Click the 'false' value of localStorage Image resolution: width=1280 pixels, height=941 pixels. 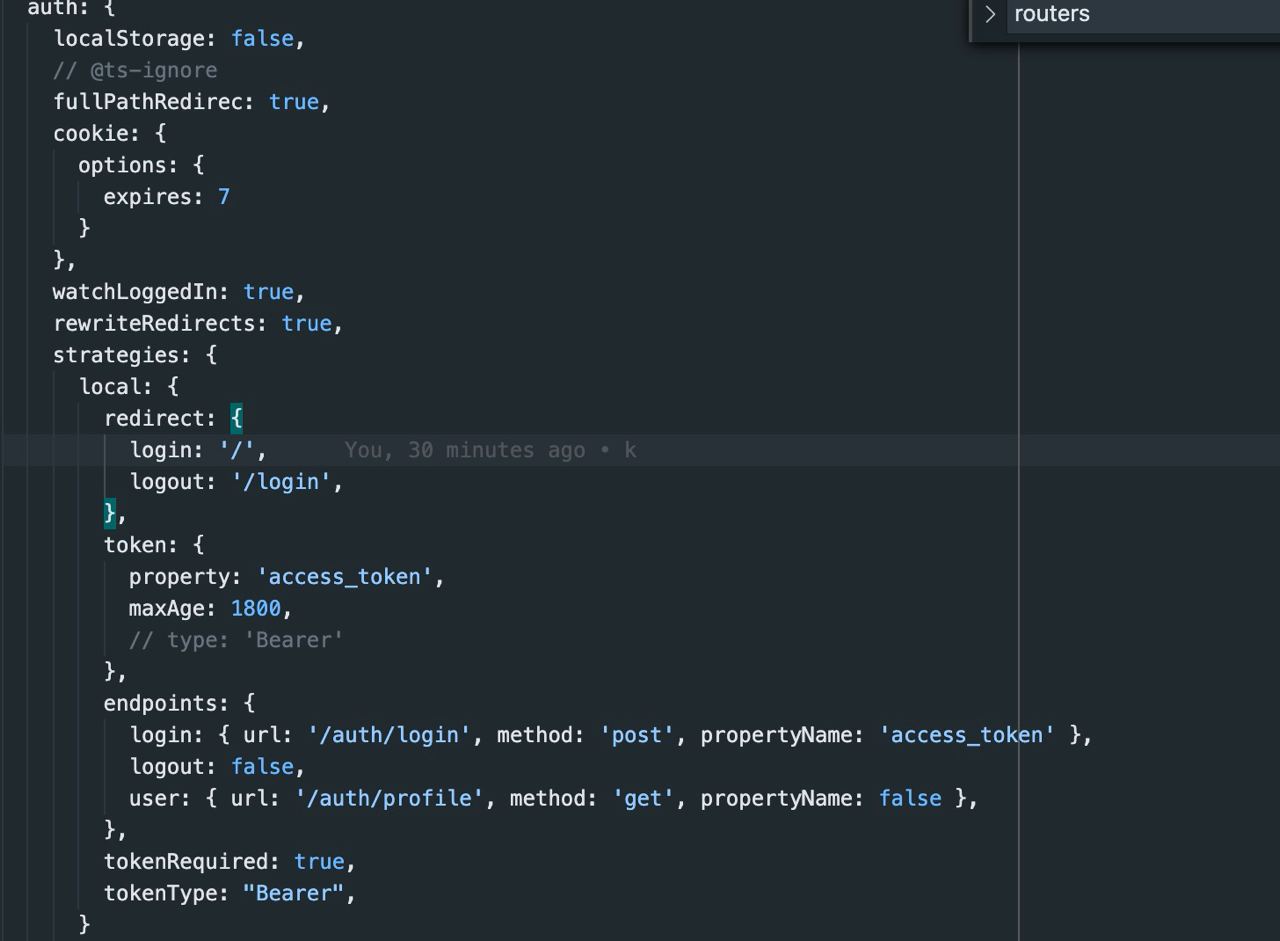point(262,39)
